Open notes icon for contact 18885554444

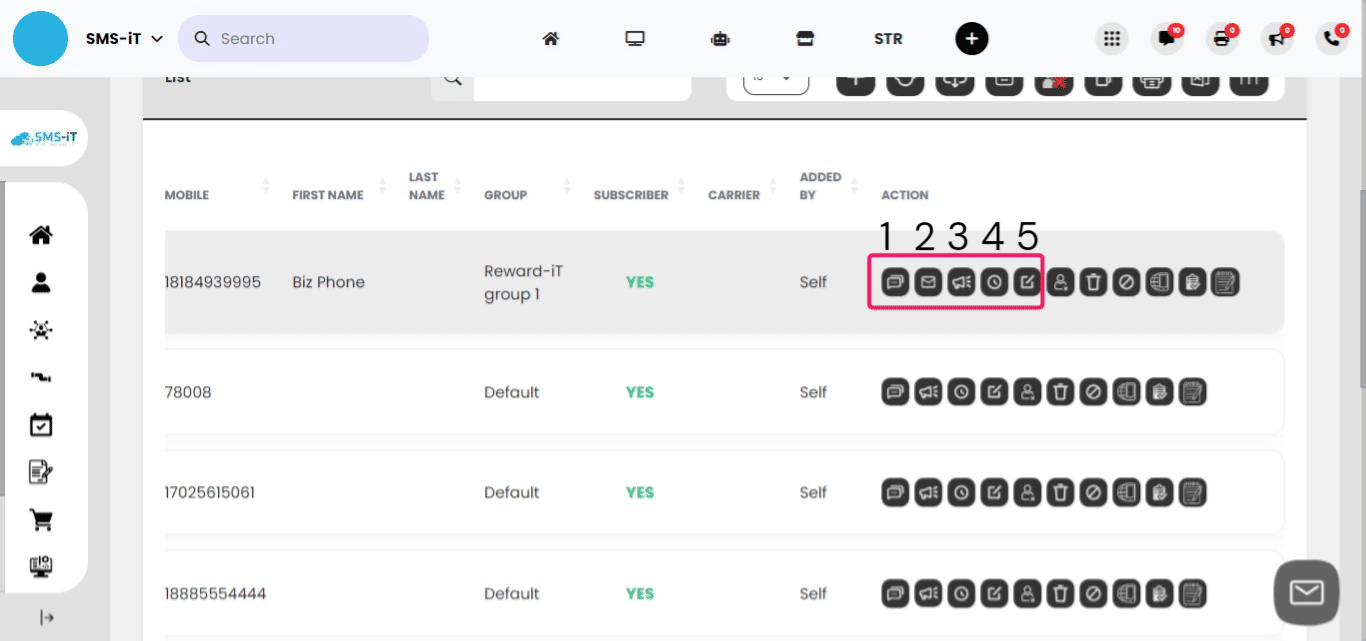(1192, 594)
